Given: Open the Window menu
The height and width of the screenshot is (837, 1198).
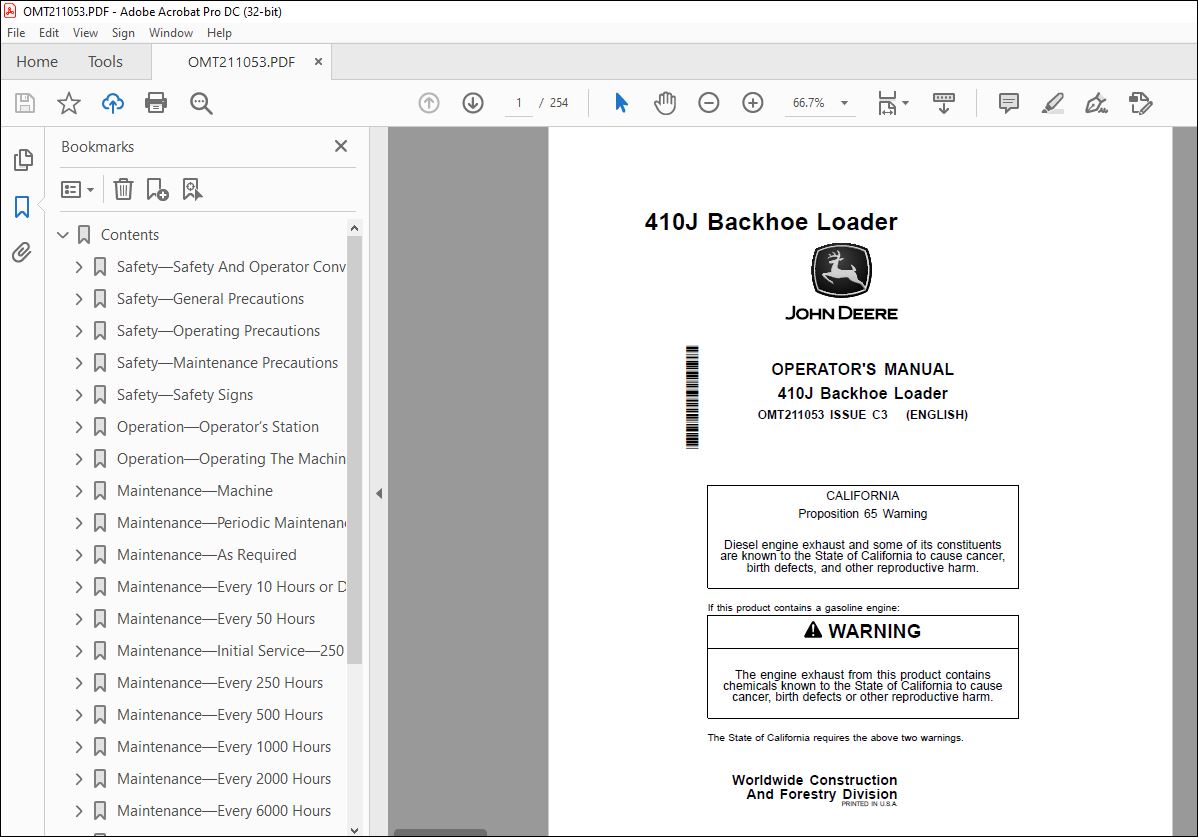Looking at the screenshot, I should [x=170, y=33].
